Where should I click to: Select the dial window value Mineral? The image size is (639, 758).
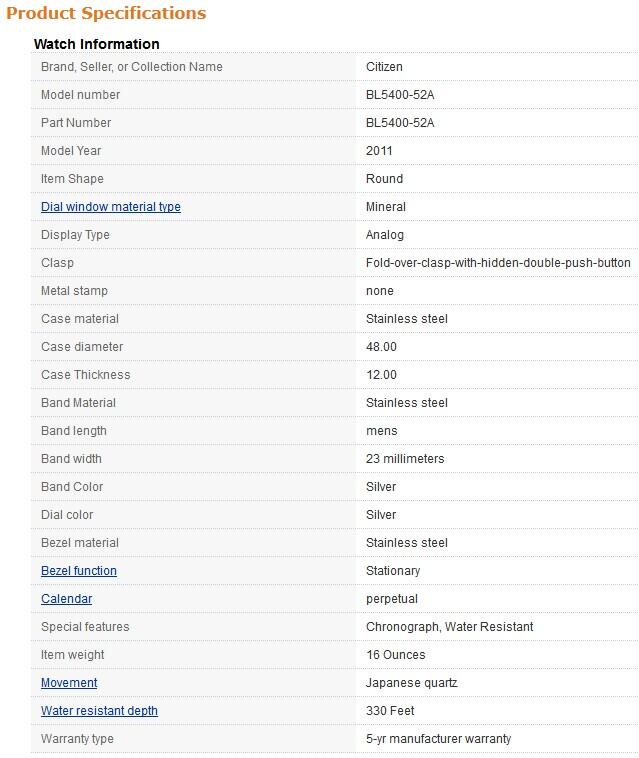(386, 207)
